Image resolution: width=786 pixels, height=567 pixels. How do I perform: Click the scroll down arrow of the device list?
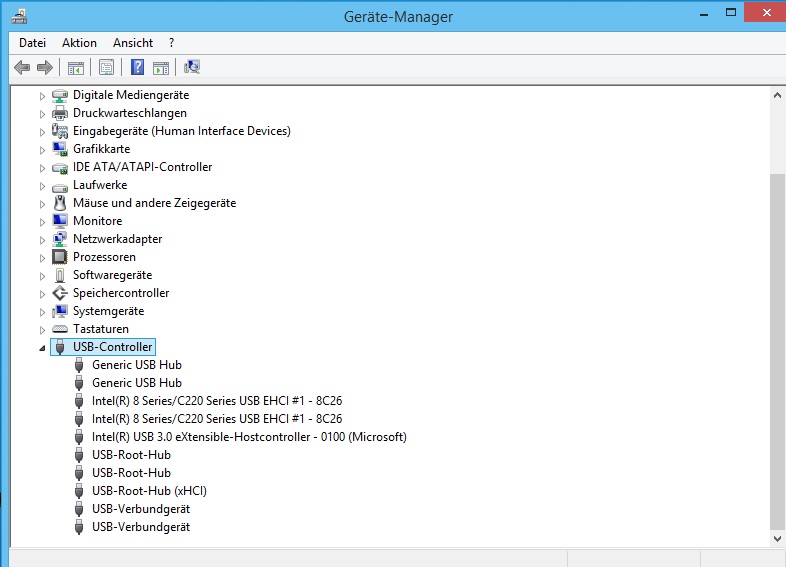click(777, 539)
